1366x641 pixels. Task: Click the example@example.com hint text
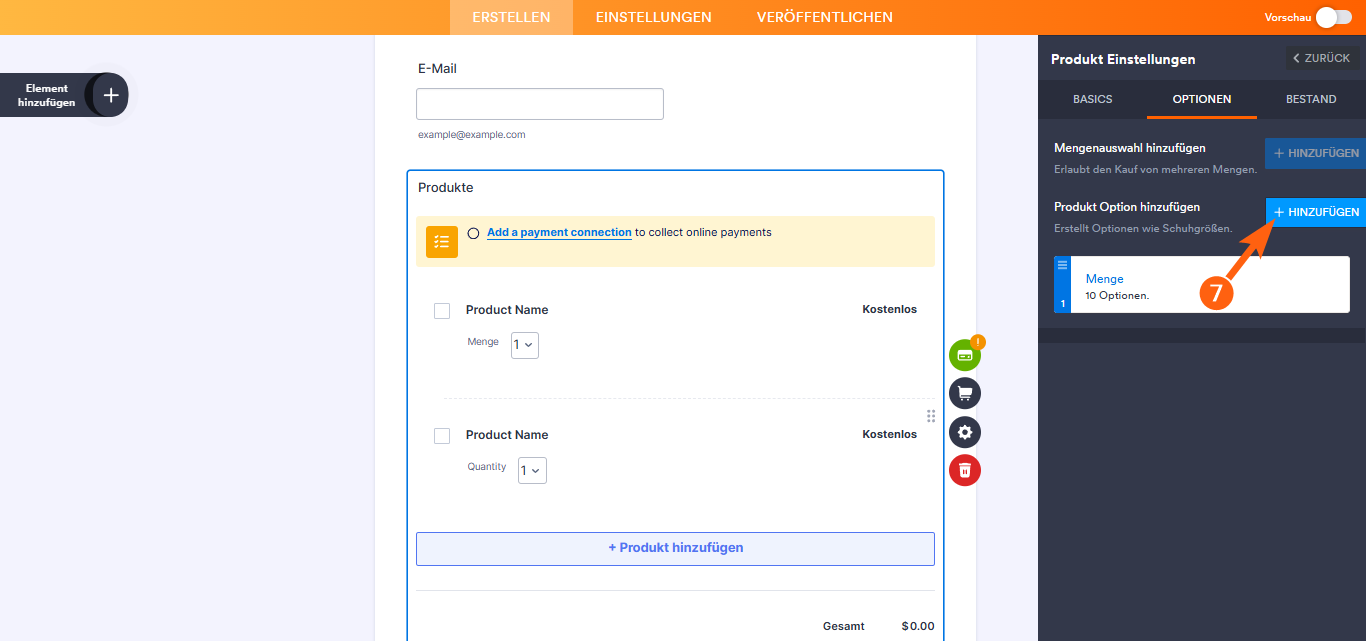471,134
